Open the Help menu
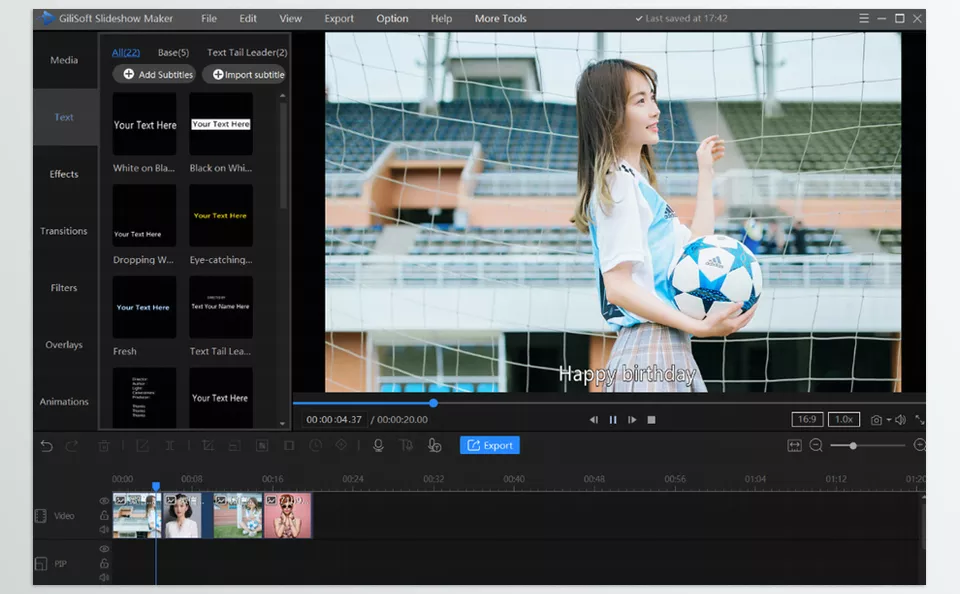Viewport: 960px width, 594px height. pos(441,18)
